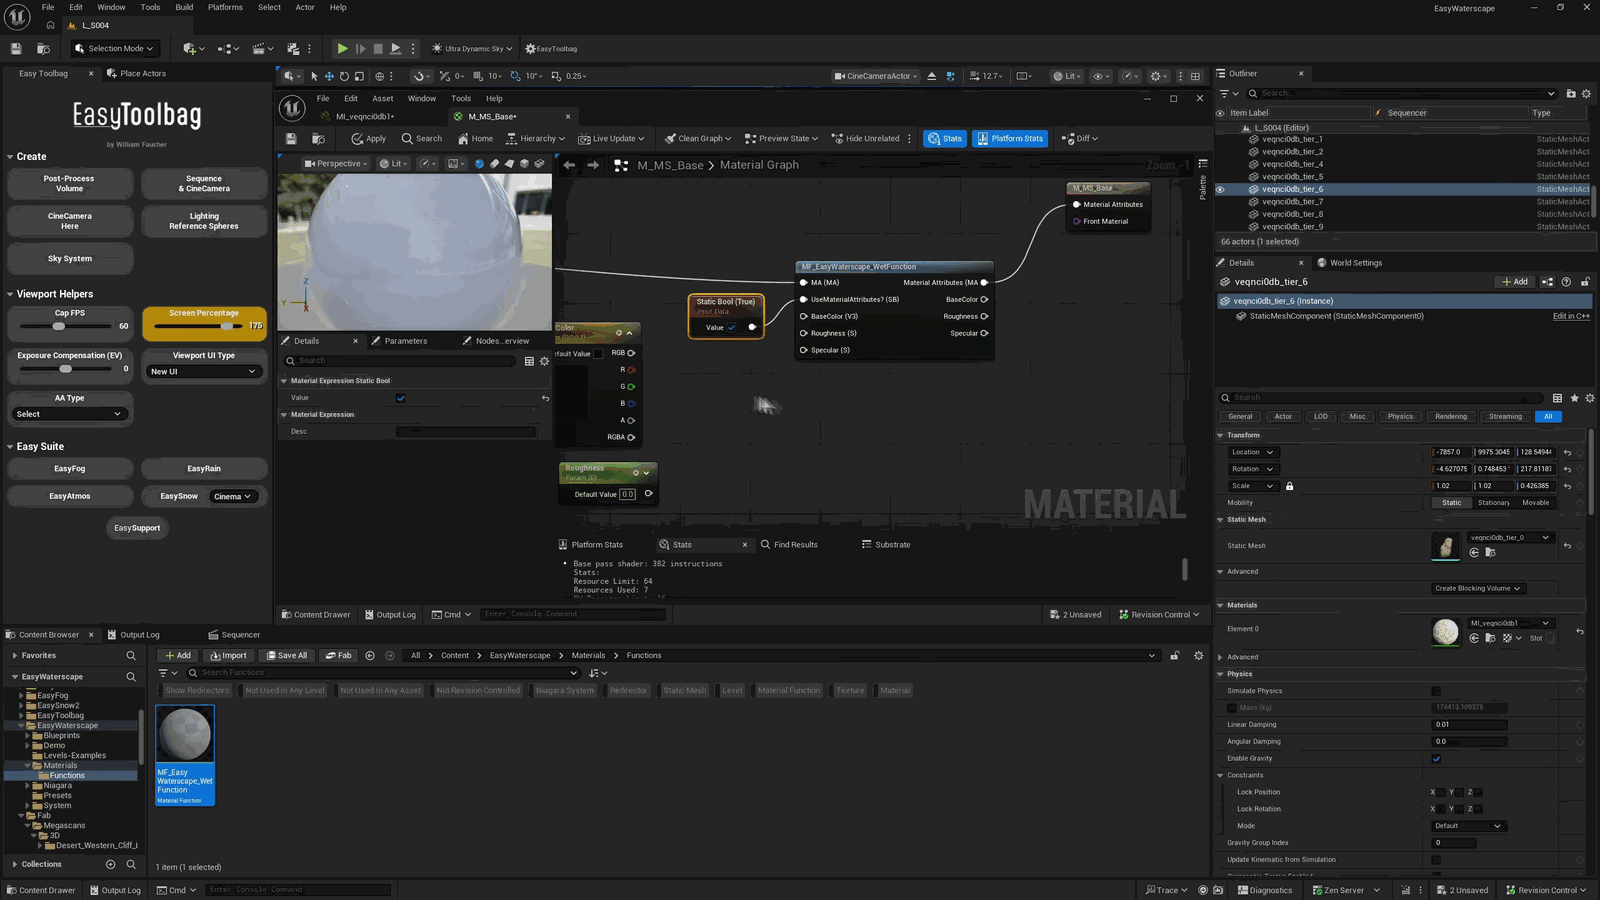This screenshot has height=900, width=1600.
Task: Open the Hierarchy dropdown
Action: [536, 139]
